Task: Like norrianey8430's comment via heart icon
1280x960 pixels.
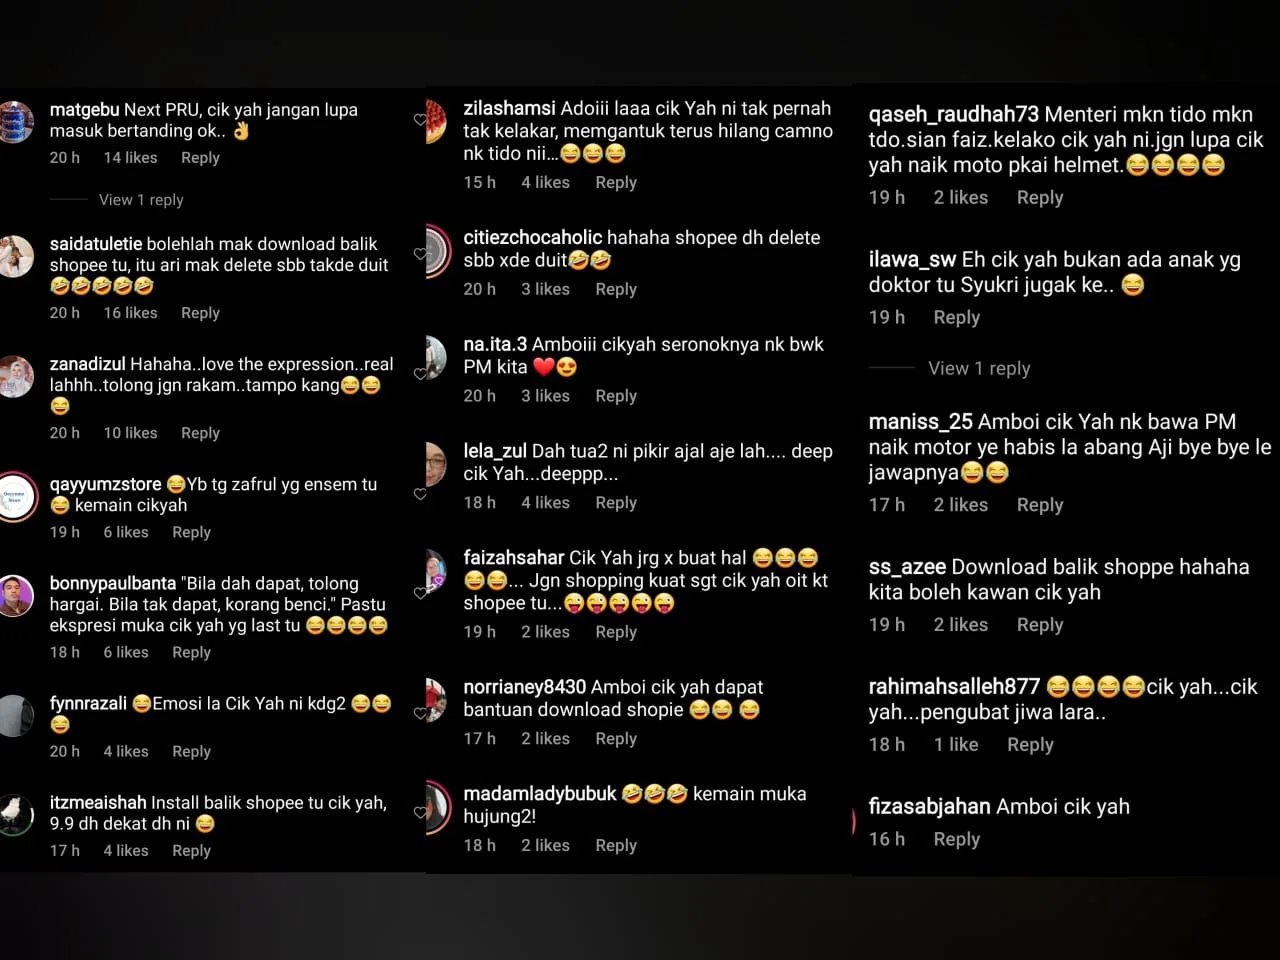Action: coord(420,713)
